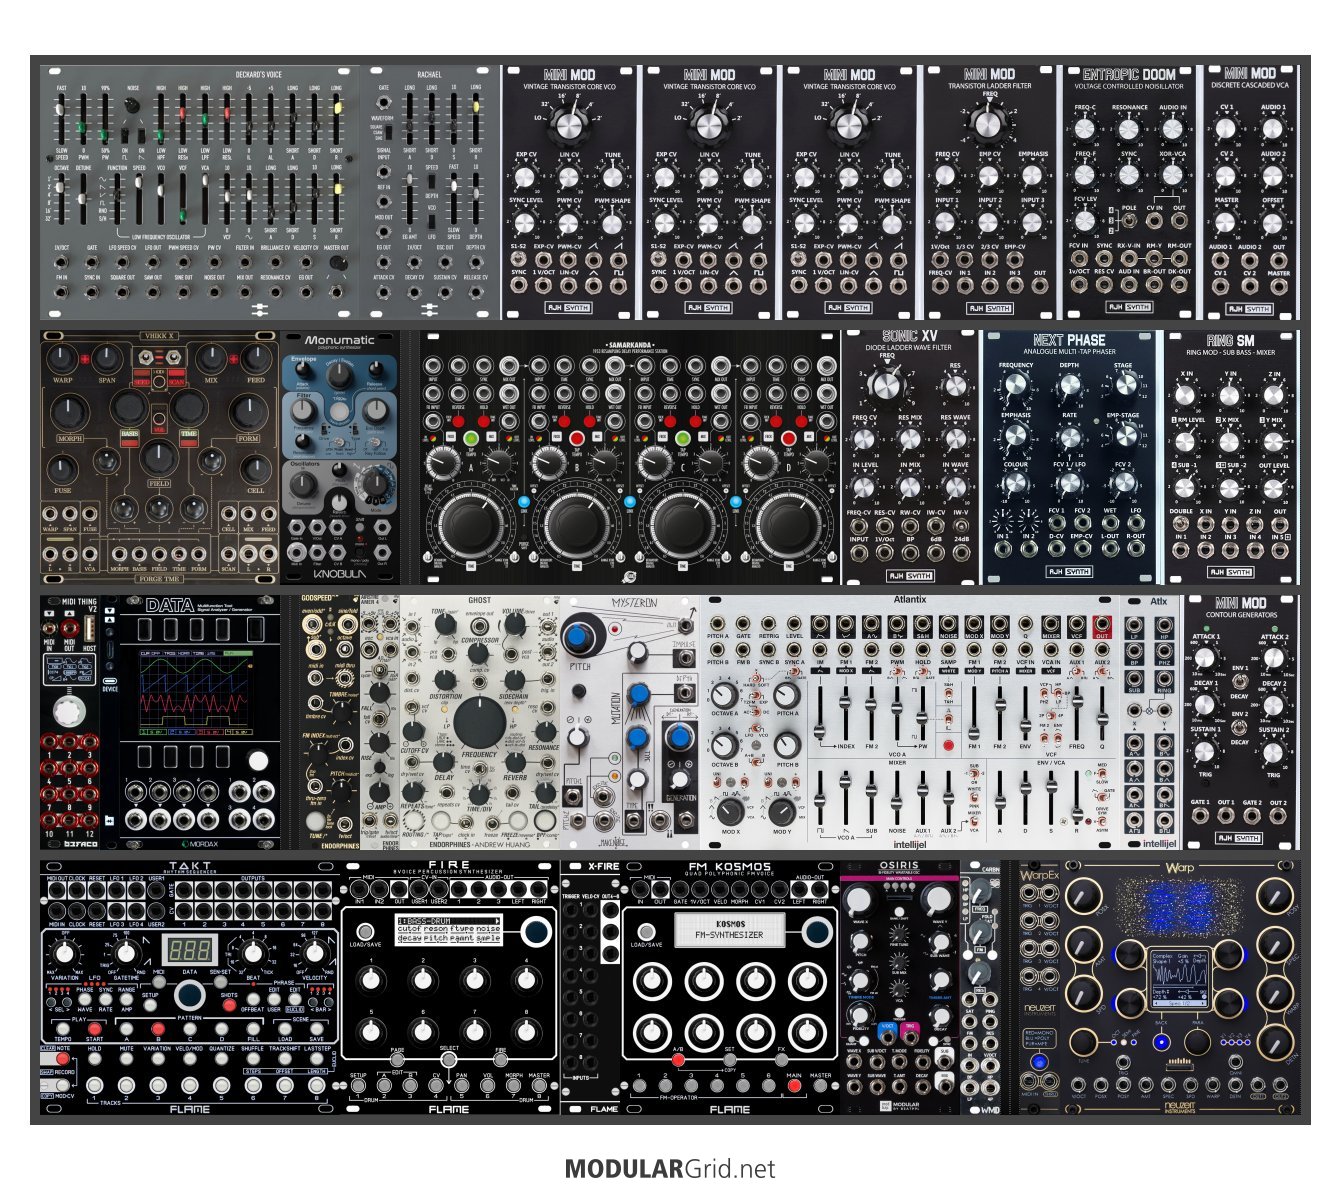
Task: Enable SHUFFLE on TAKT sequencer
Action: (x=253, y=1059)
